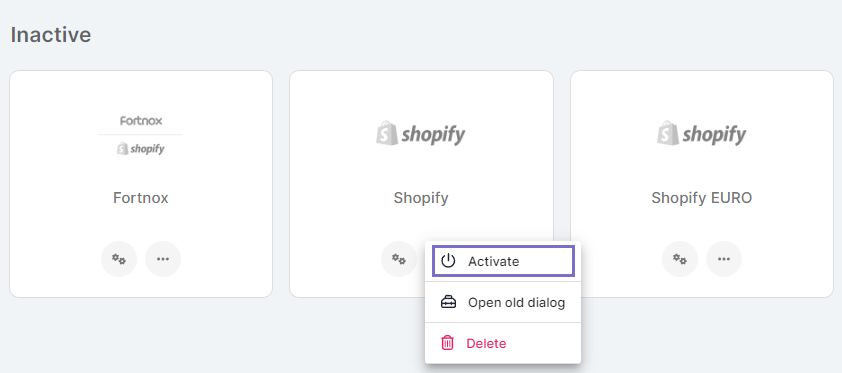Choose Open old dialog menu entry

click(x=503, y=302)
